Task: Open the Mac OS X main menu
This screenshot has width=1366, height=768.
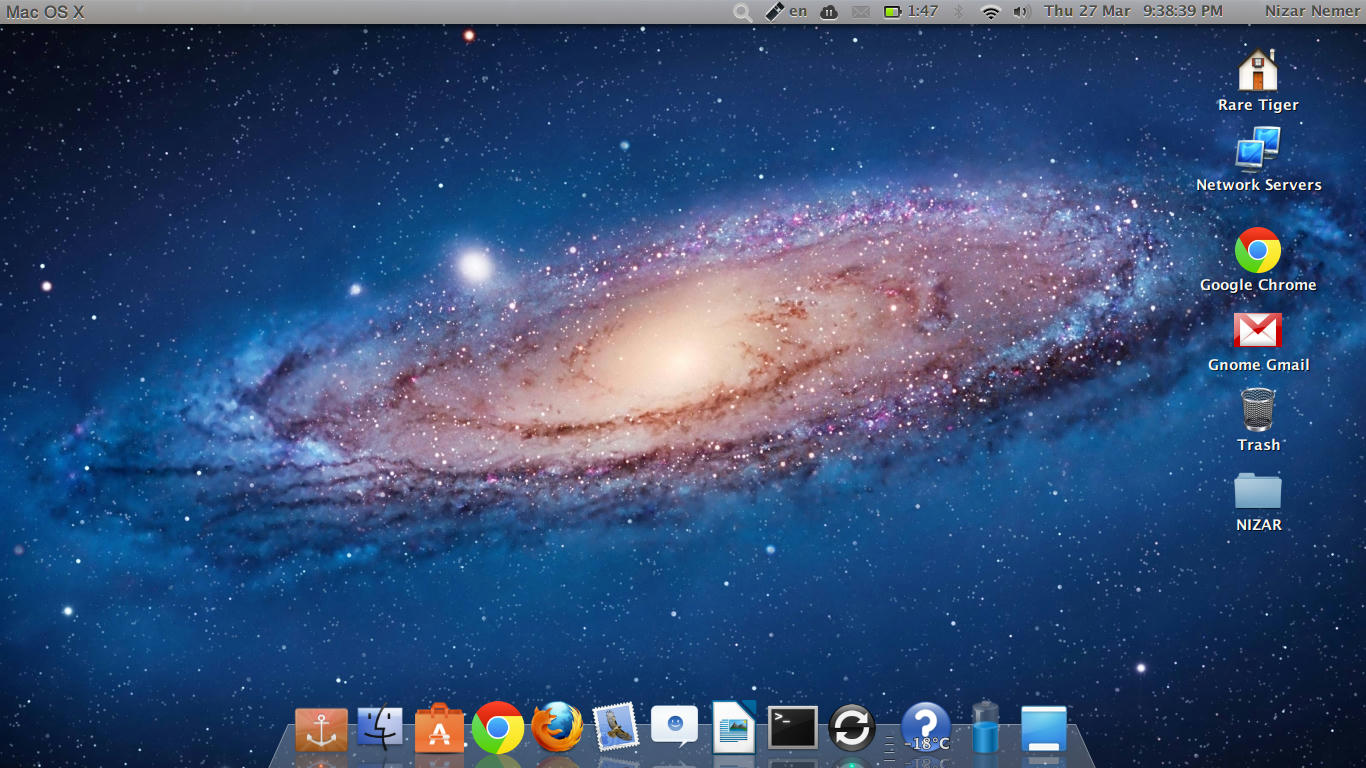Action: pyautogui.click(x=45, y=11)
